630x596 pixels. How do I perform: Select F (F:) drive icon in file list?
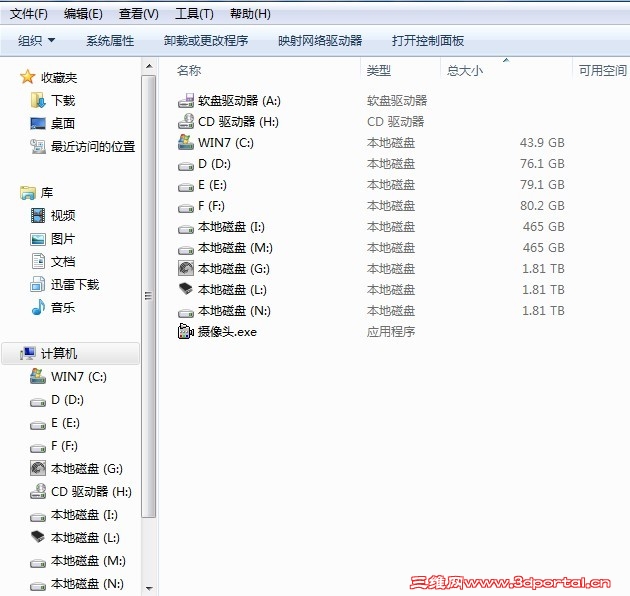click(186, 207)
